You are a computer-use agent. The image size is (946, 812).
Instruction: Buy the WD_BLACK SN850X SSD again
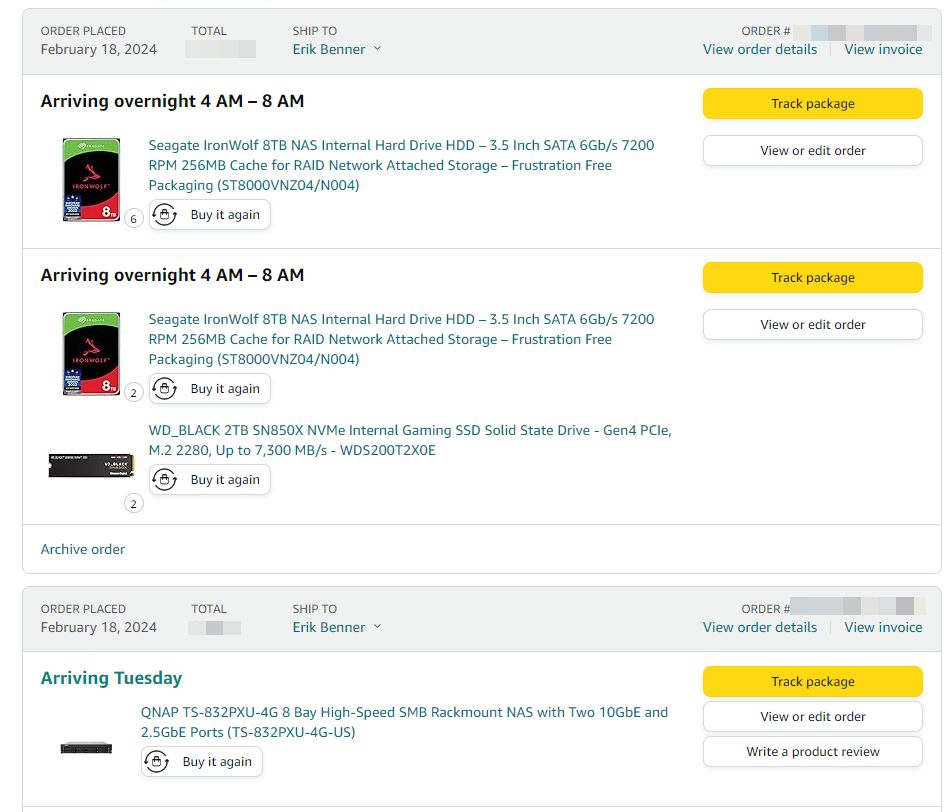click(x=210, y=480)
